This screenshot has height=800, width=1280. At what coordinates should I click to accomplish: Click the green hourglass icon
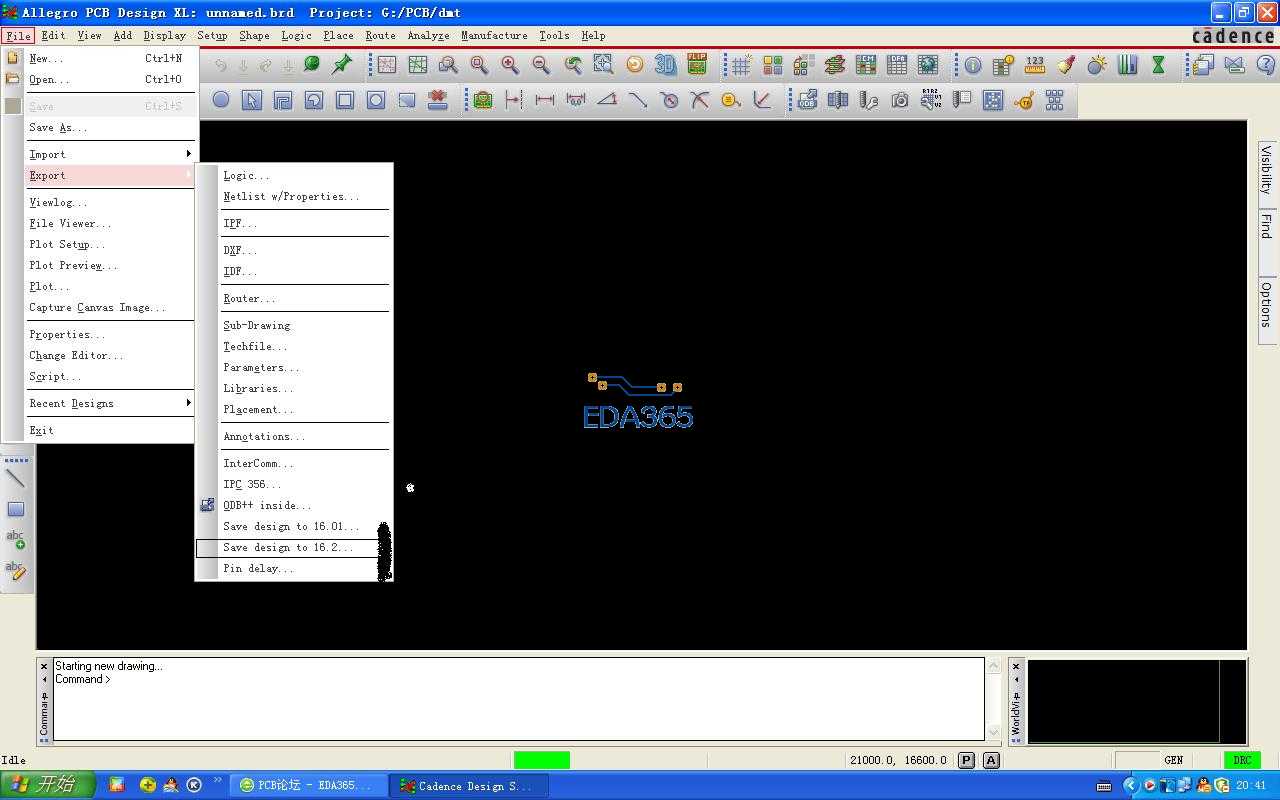1158,65
